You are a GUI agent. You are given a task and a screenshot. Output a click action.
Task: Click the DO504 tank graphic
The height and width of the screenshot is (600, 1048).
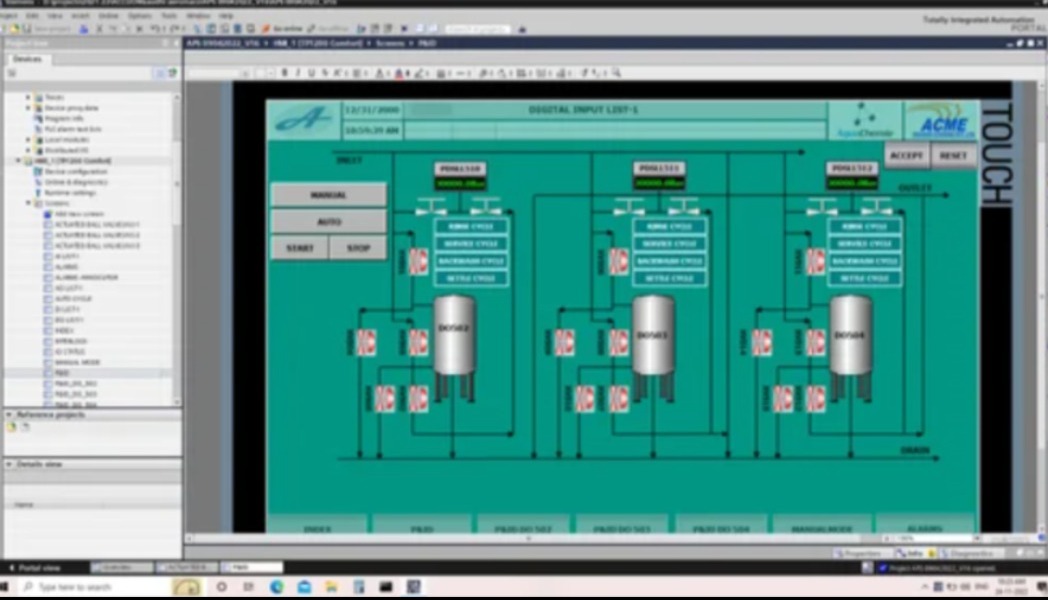(851, 336)
